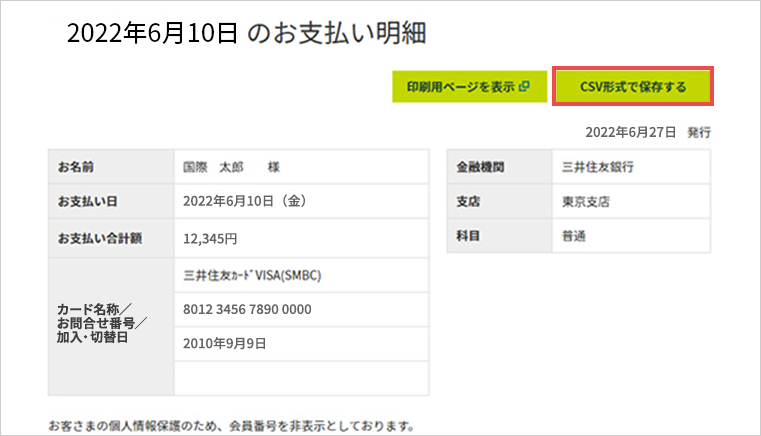This screenshot has height=436, width=761.
Task: Select the お支払い合計額 header cell
Action: coord(110,238)
